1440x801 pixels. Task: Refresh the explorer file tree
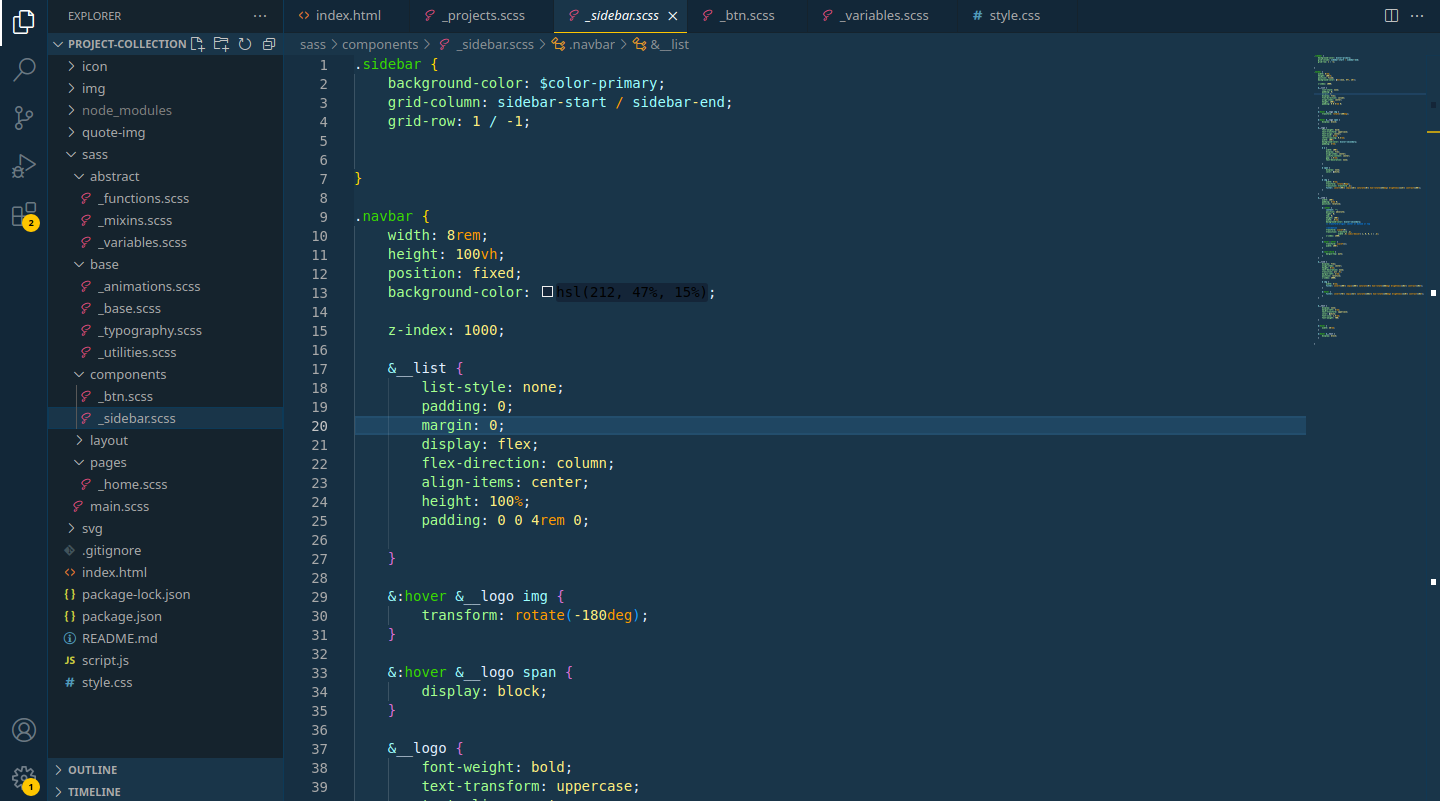pos(245,44)
